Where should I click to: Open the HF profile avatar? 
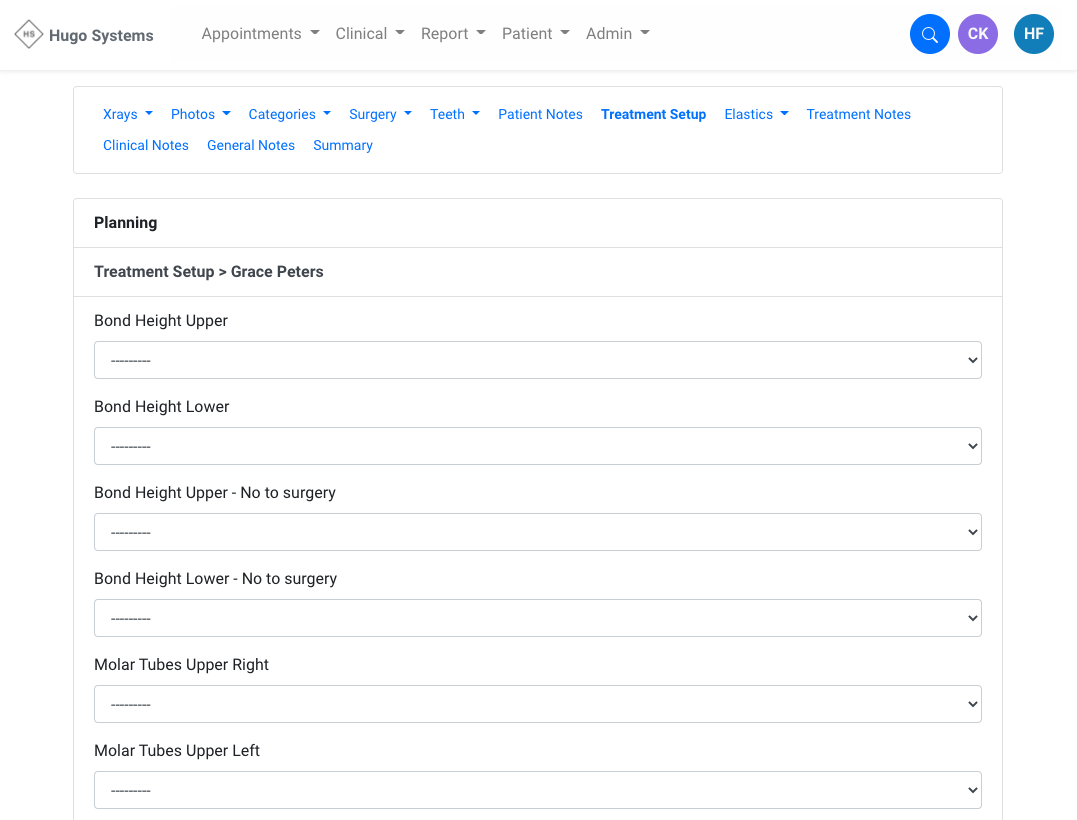(1033, 34)
